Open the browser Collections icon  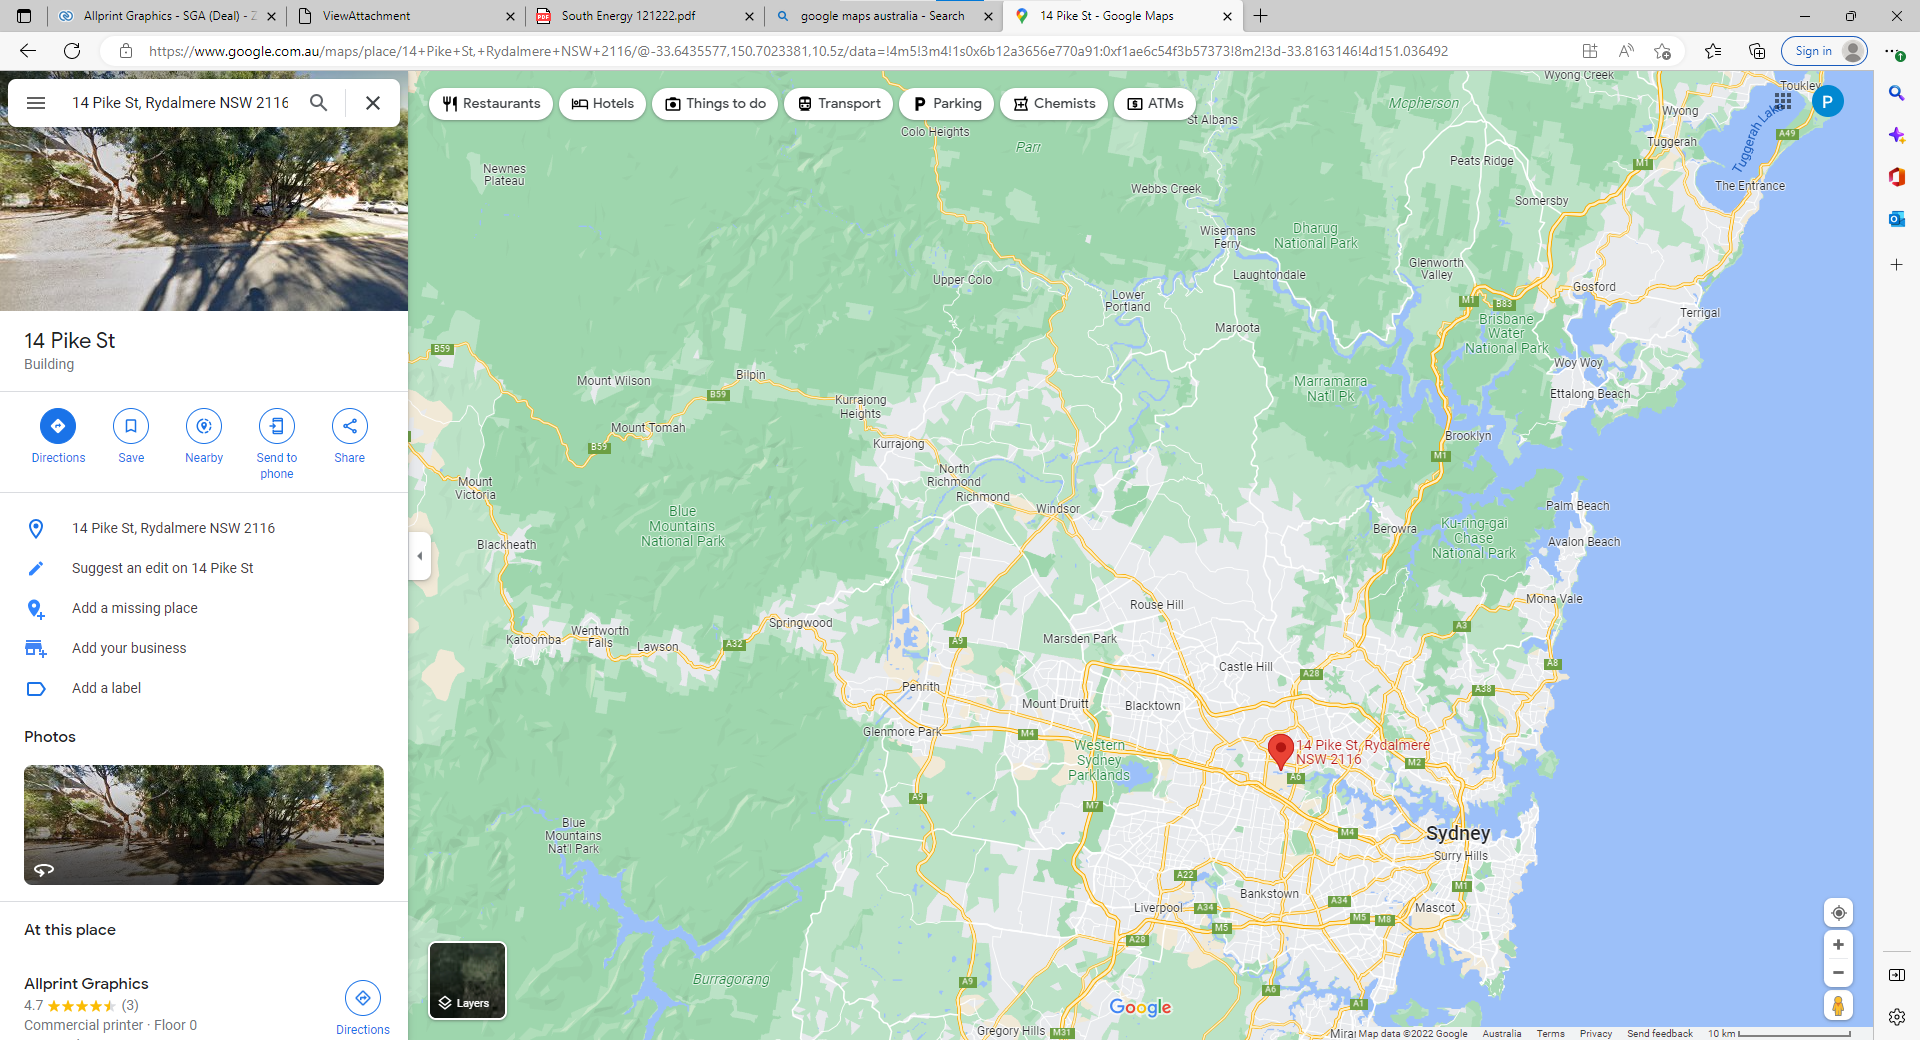click(1757, 51)
